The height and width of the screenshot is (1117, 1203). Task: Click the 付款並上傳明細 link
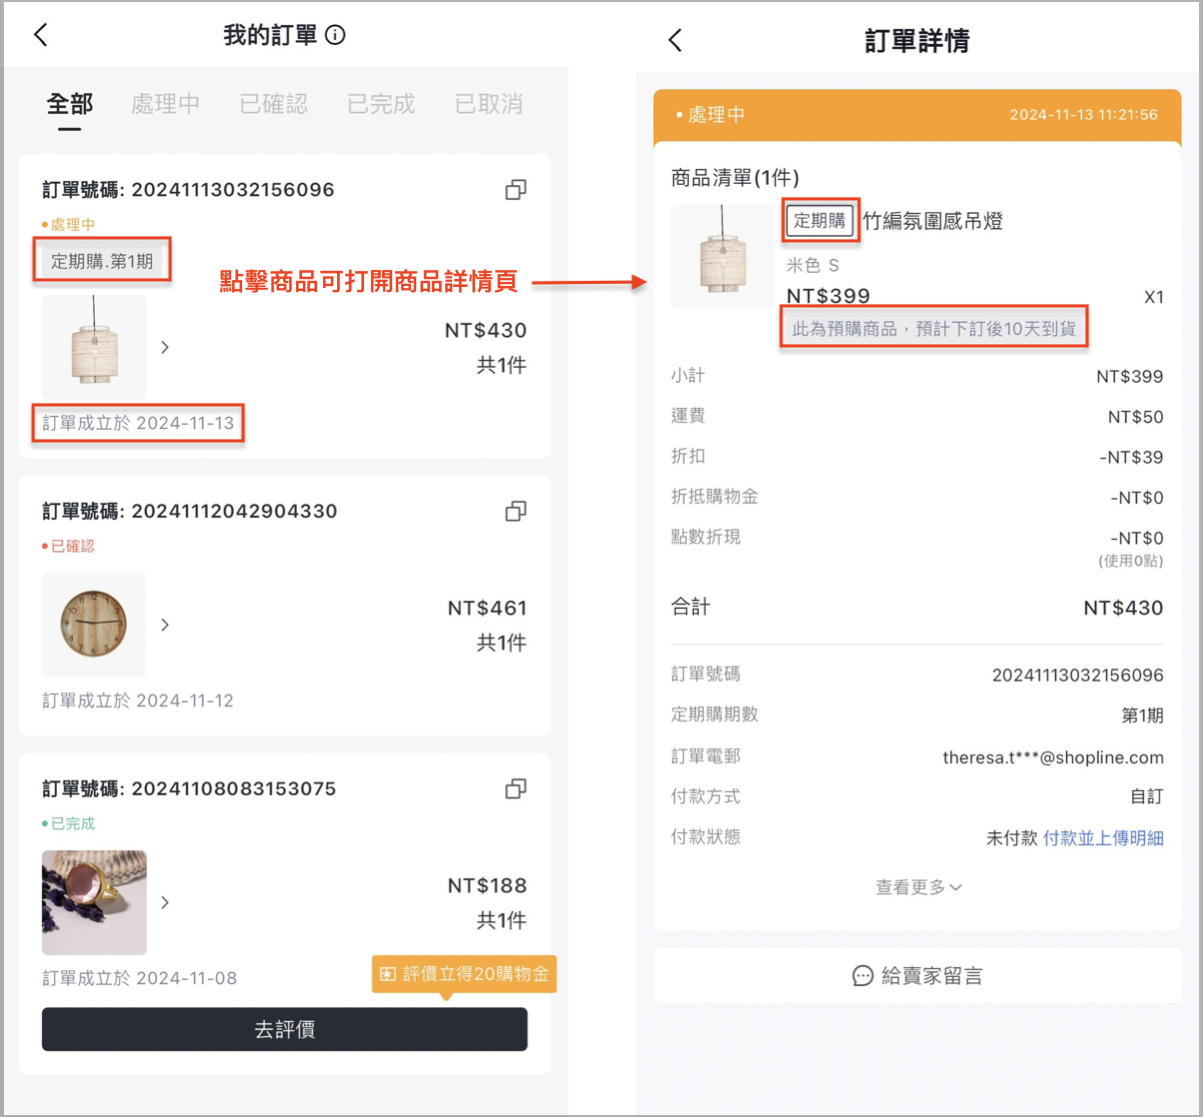coord(1103,838)
